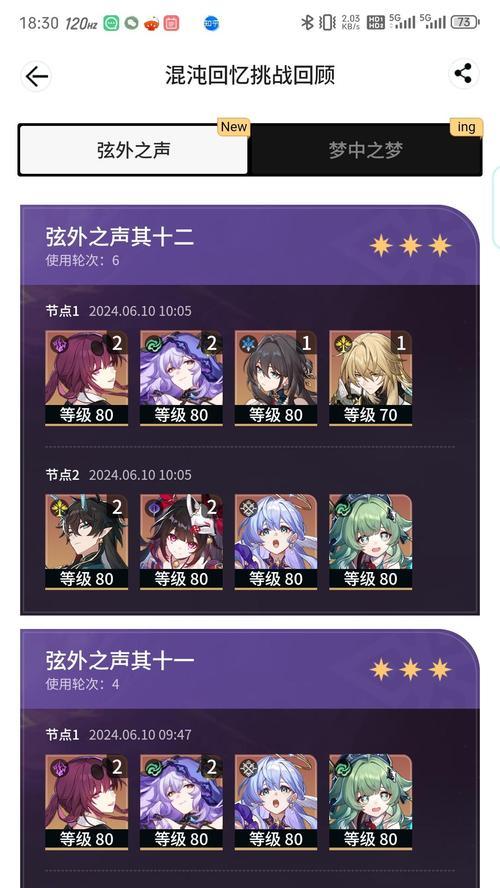Tap the blue-haired character in 其十一 节点1
The image size is (500, 888).
pyautogui.click(x=276, y=801)
